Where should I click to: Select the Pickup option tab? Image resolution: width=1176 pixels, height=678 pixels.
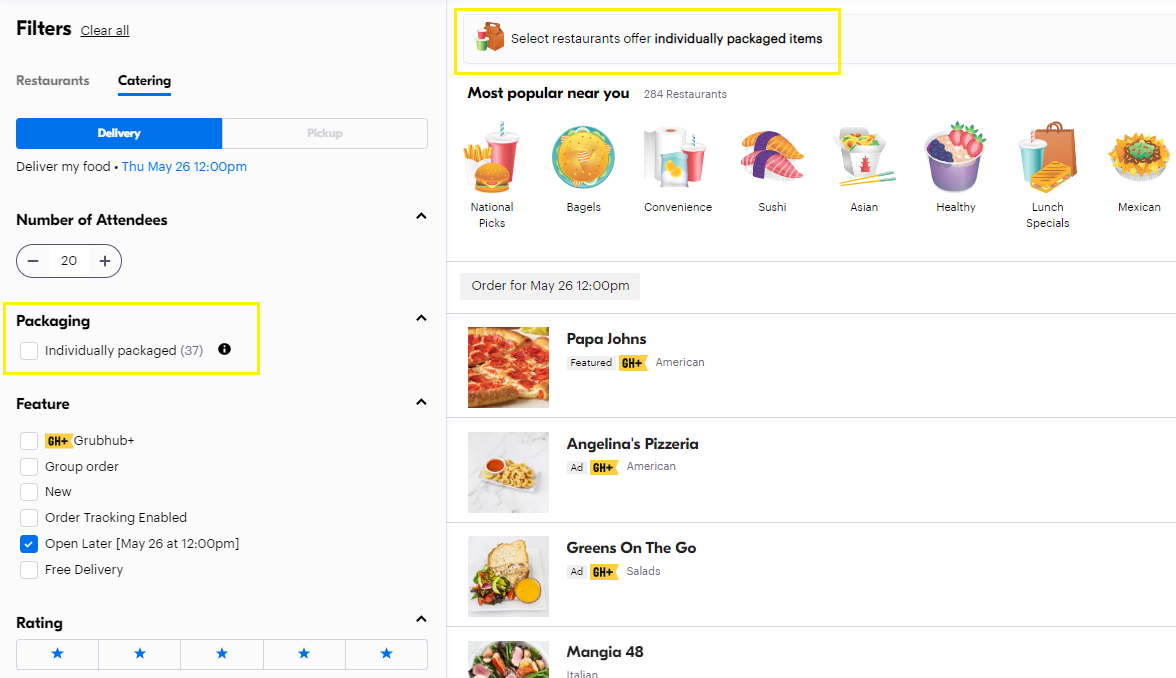pos(324,133)
